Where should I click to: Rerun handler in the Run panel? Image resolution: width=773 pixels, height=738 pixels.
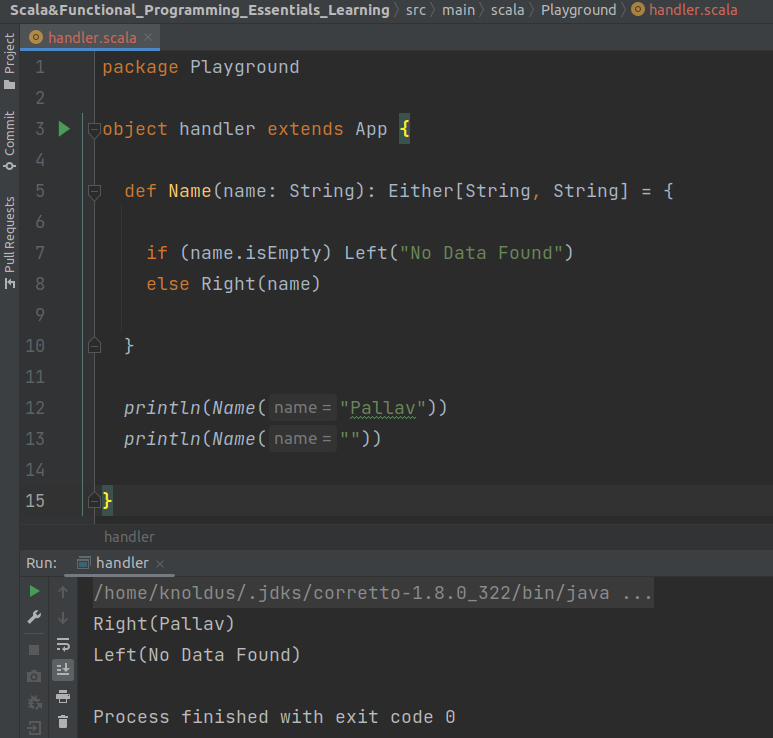point(34,591)
